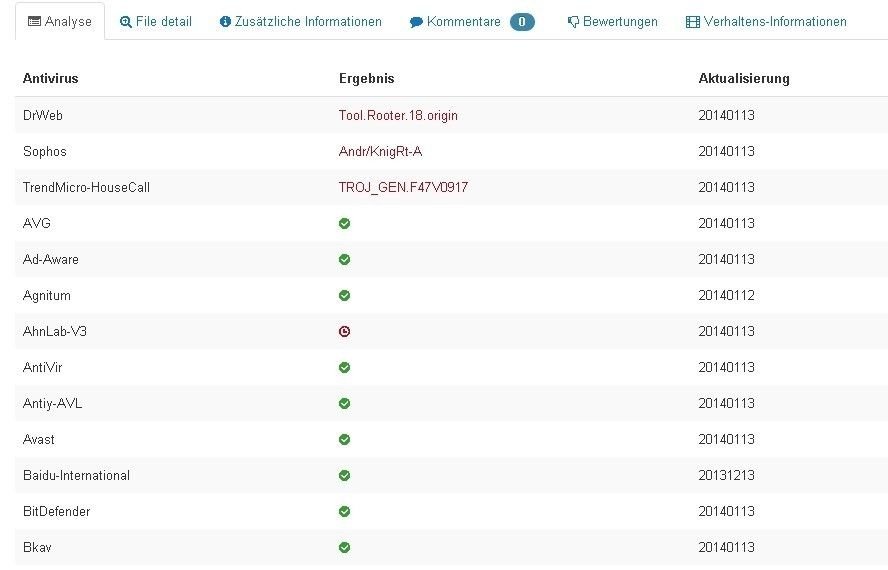Click the update date in Antiy-AVL row
The image size is (888, 570).
[x=727, y=403]
